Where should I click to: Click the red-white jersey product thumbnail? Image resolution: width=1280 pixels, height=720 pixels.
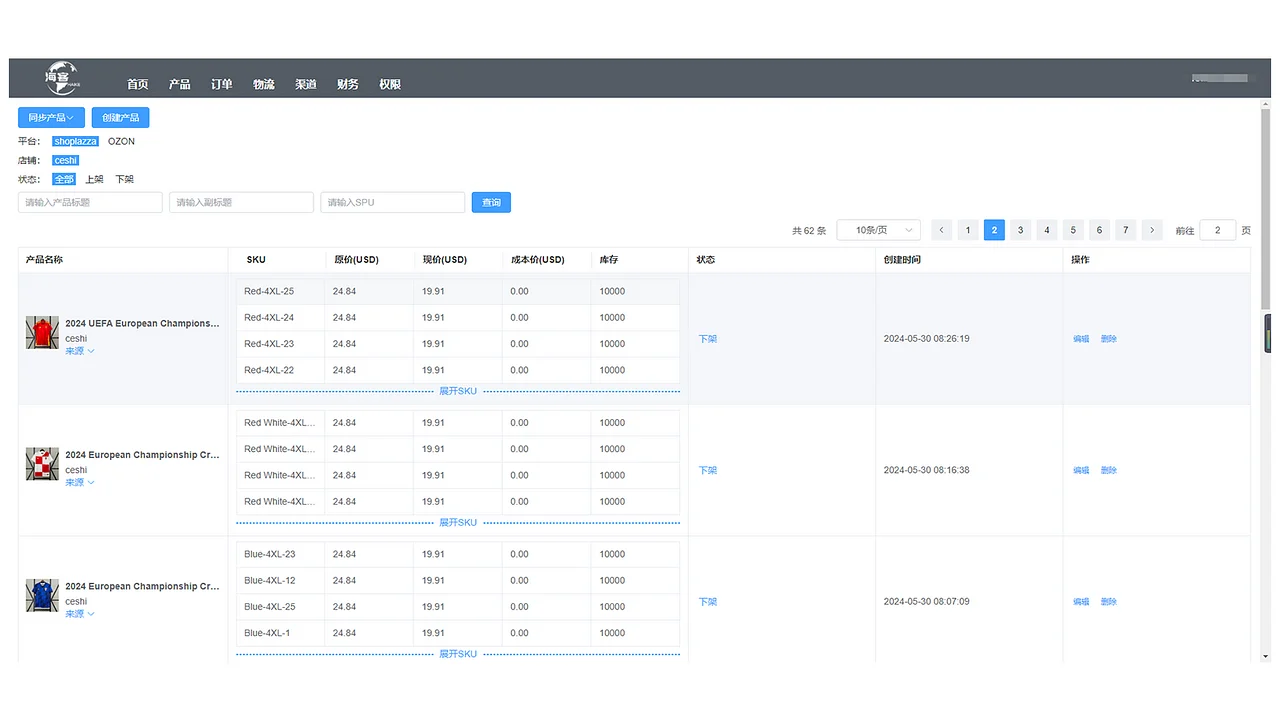click(x=41, y=463)
